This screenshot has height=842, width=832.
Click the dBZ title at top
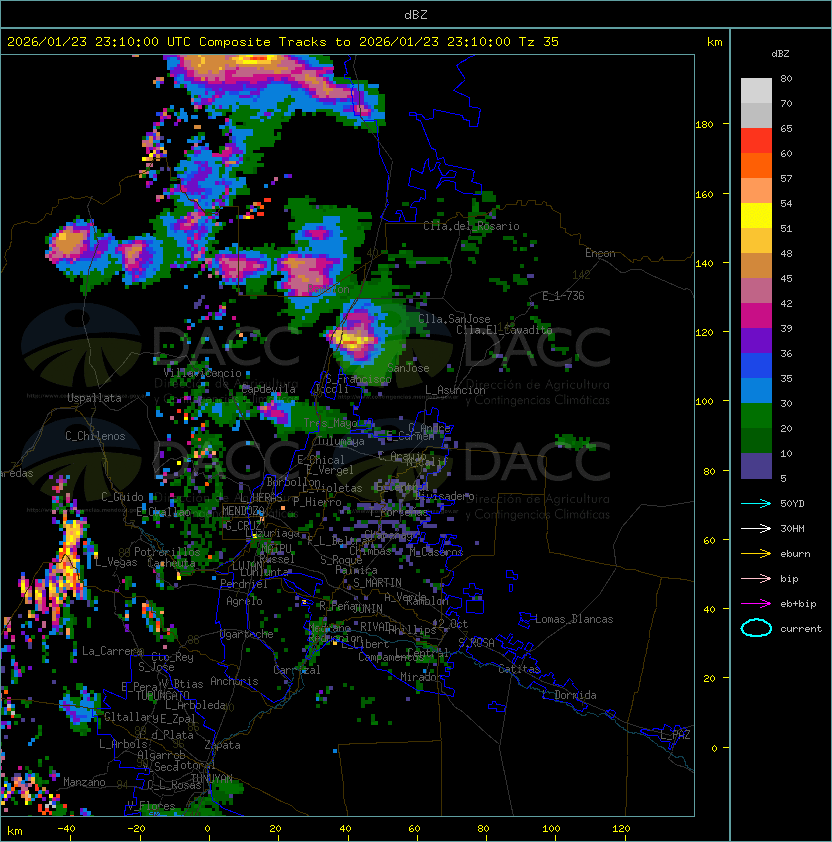pyautogui.click(x=415, y=14)
